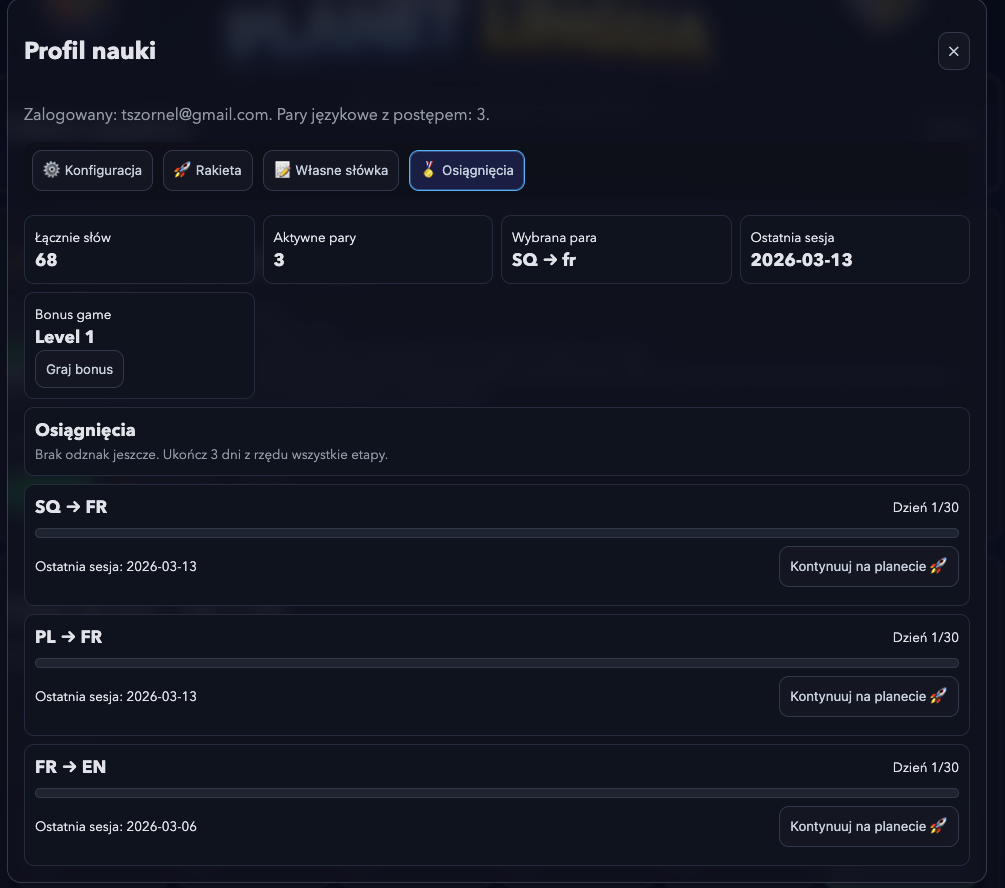Start the Graj bonus game
The height and width of the screenshot is (888, 1005).
[x=79, y=369]
